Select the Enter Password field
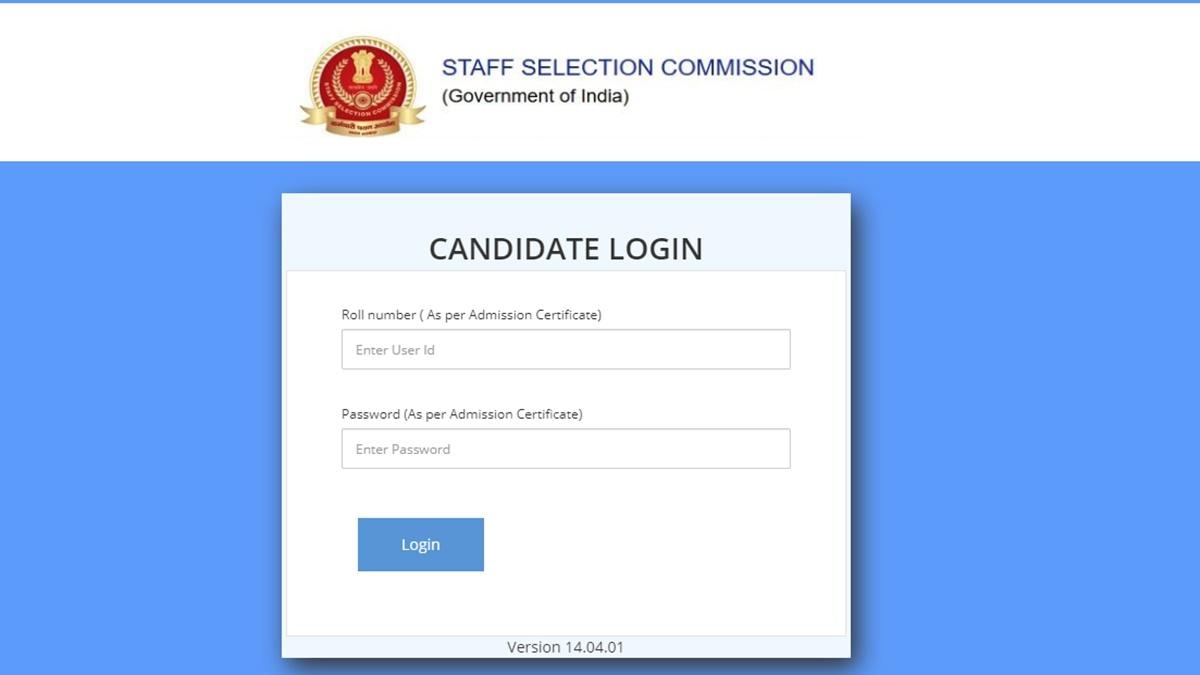 click(x=565, y=448)
